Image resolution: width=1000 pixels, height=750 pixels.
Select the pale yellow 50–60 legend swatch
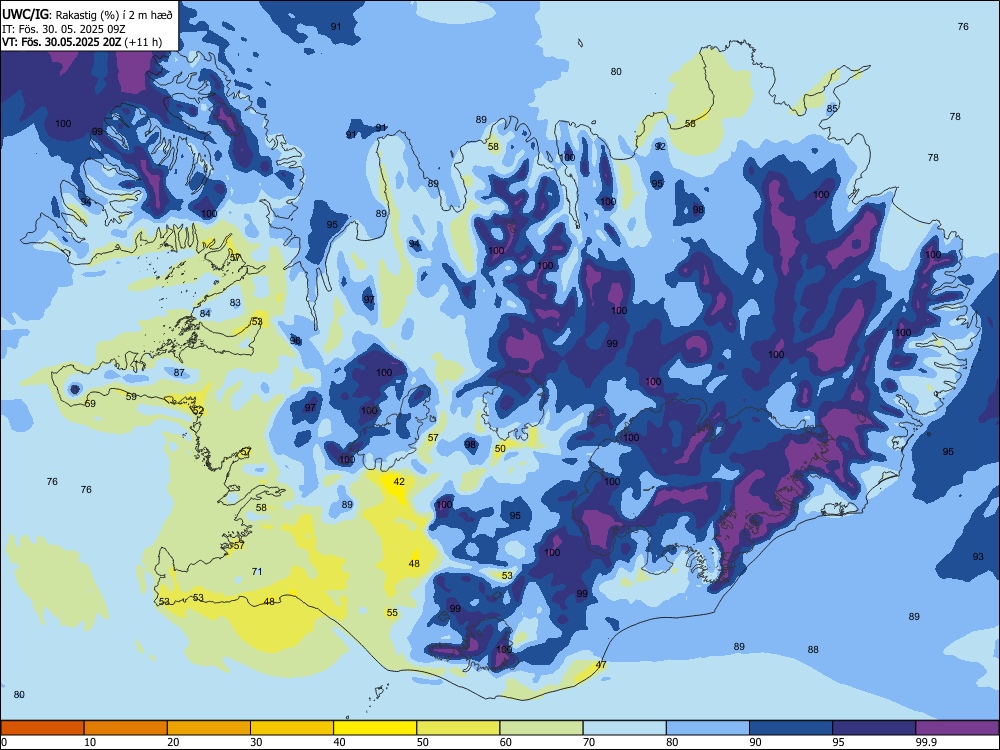[458, 728]
